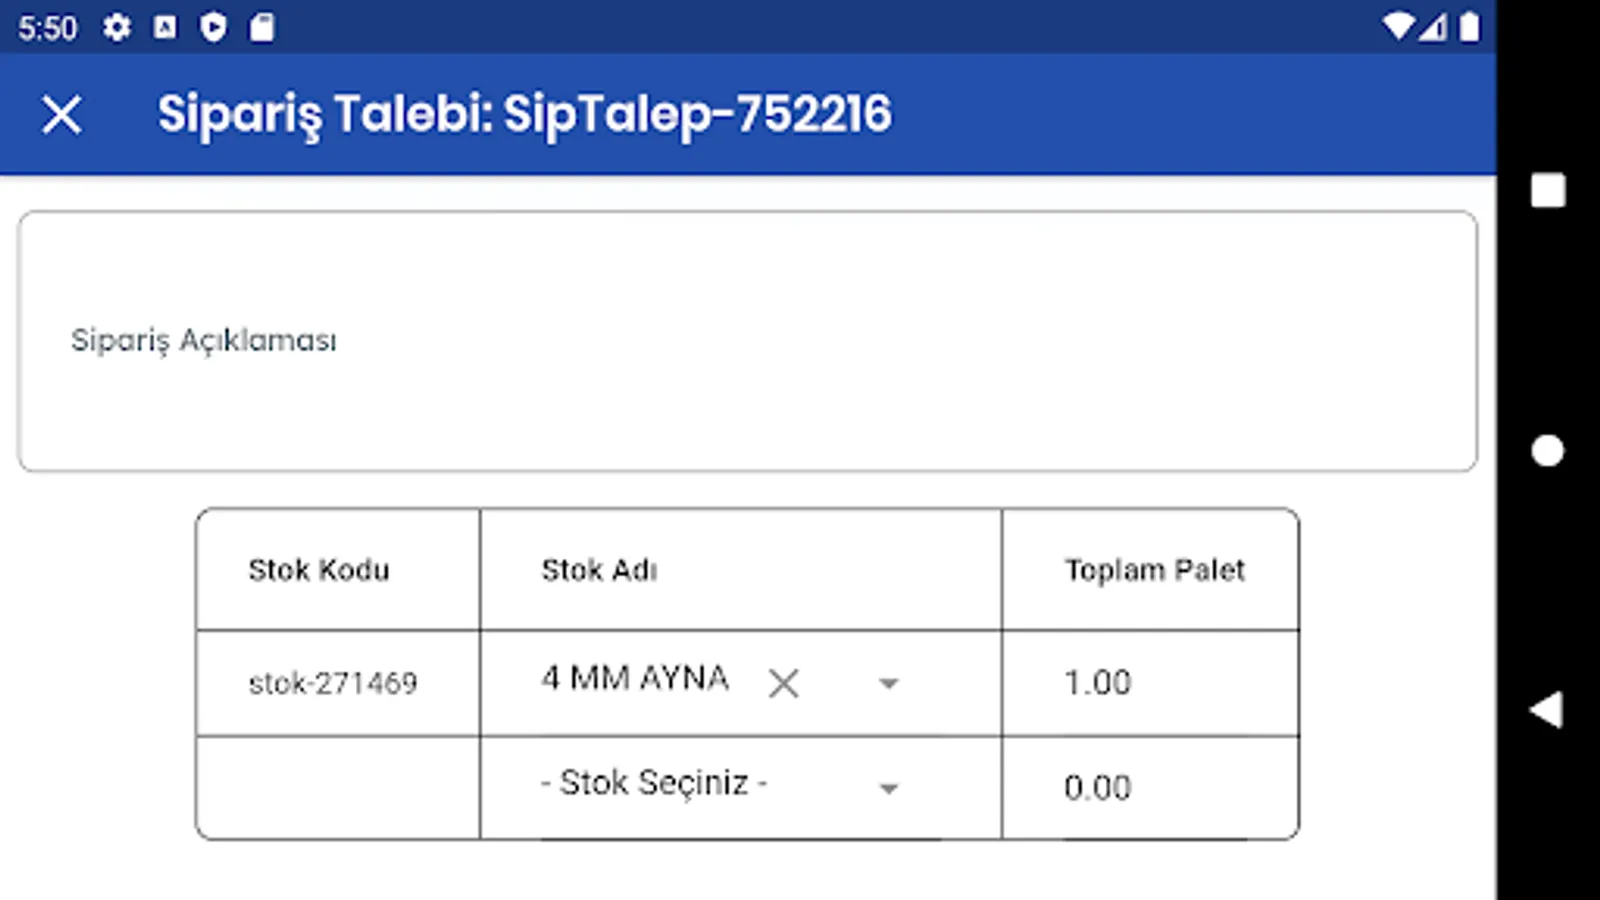Tap the Android recent apps square

[x=1547, y=190]
